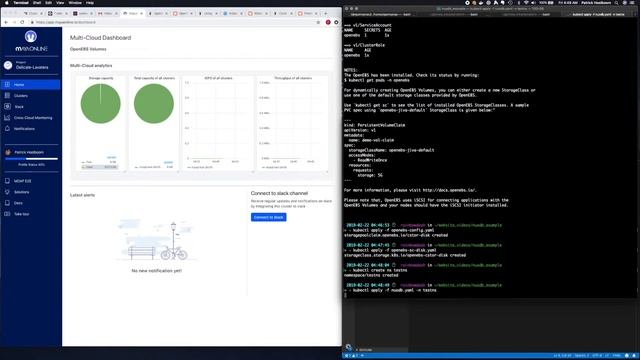Click the Patrick Hoolboom profile avatar
Image resolution: width=640 pixels, height=360 pixels.
coord(8,152)
